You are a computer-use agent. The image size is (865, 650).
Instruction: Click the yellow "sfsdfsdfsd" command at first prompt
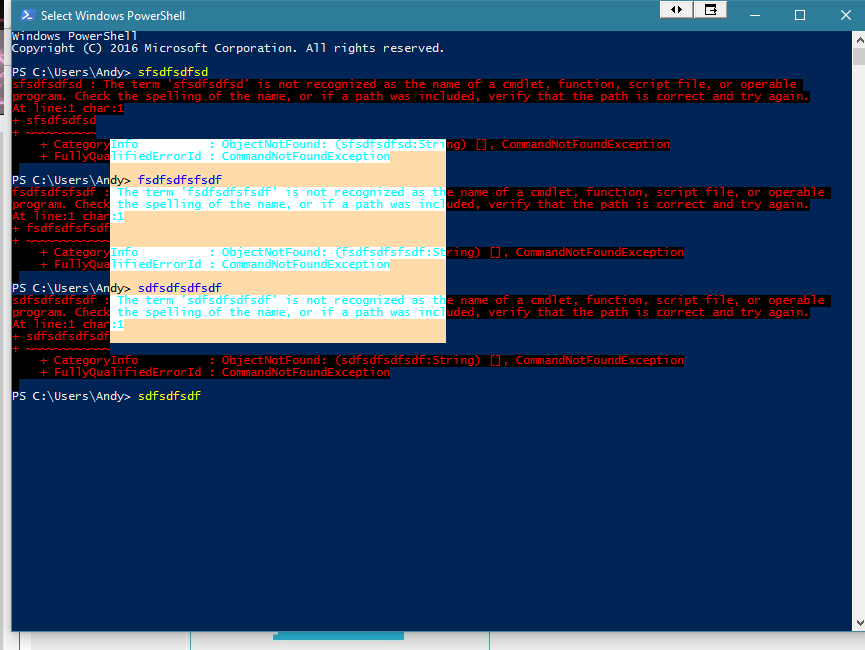173,72
